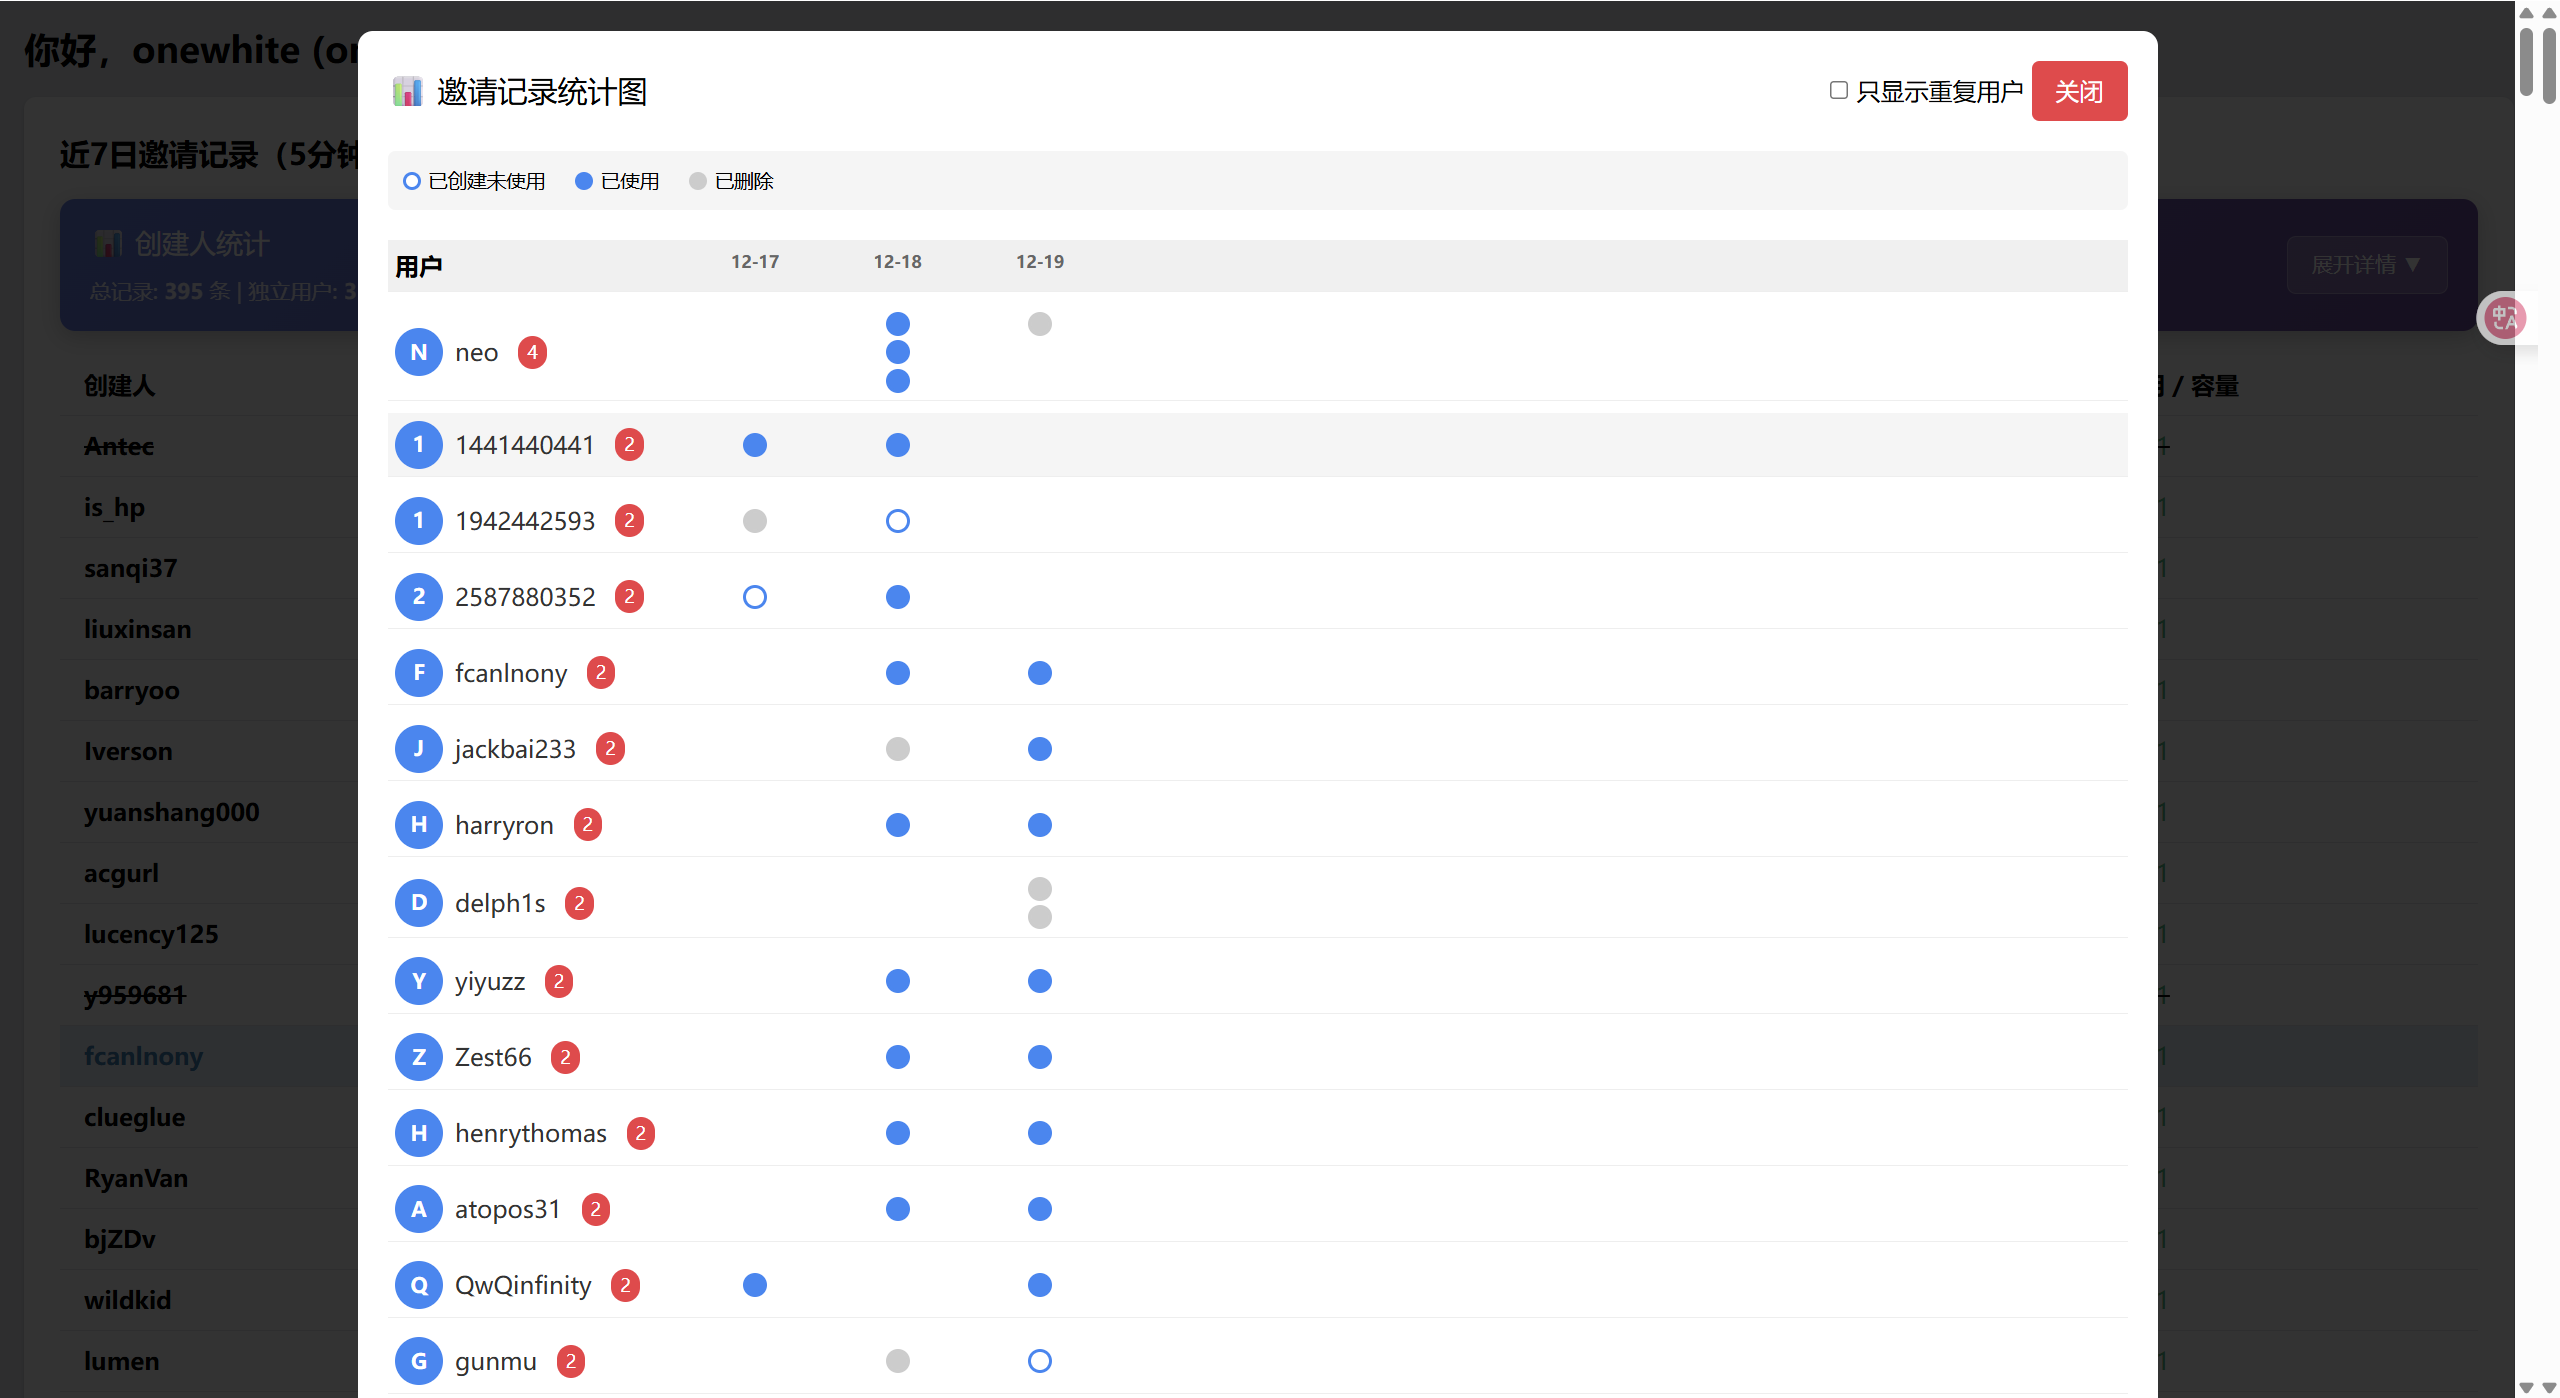Click the bar chart icon beside 邀请记录统计图

(407, 91)
